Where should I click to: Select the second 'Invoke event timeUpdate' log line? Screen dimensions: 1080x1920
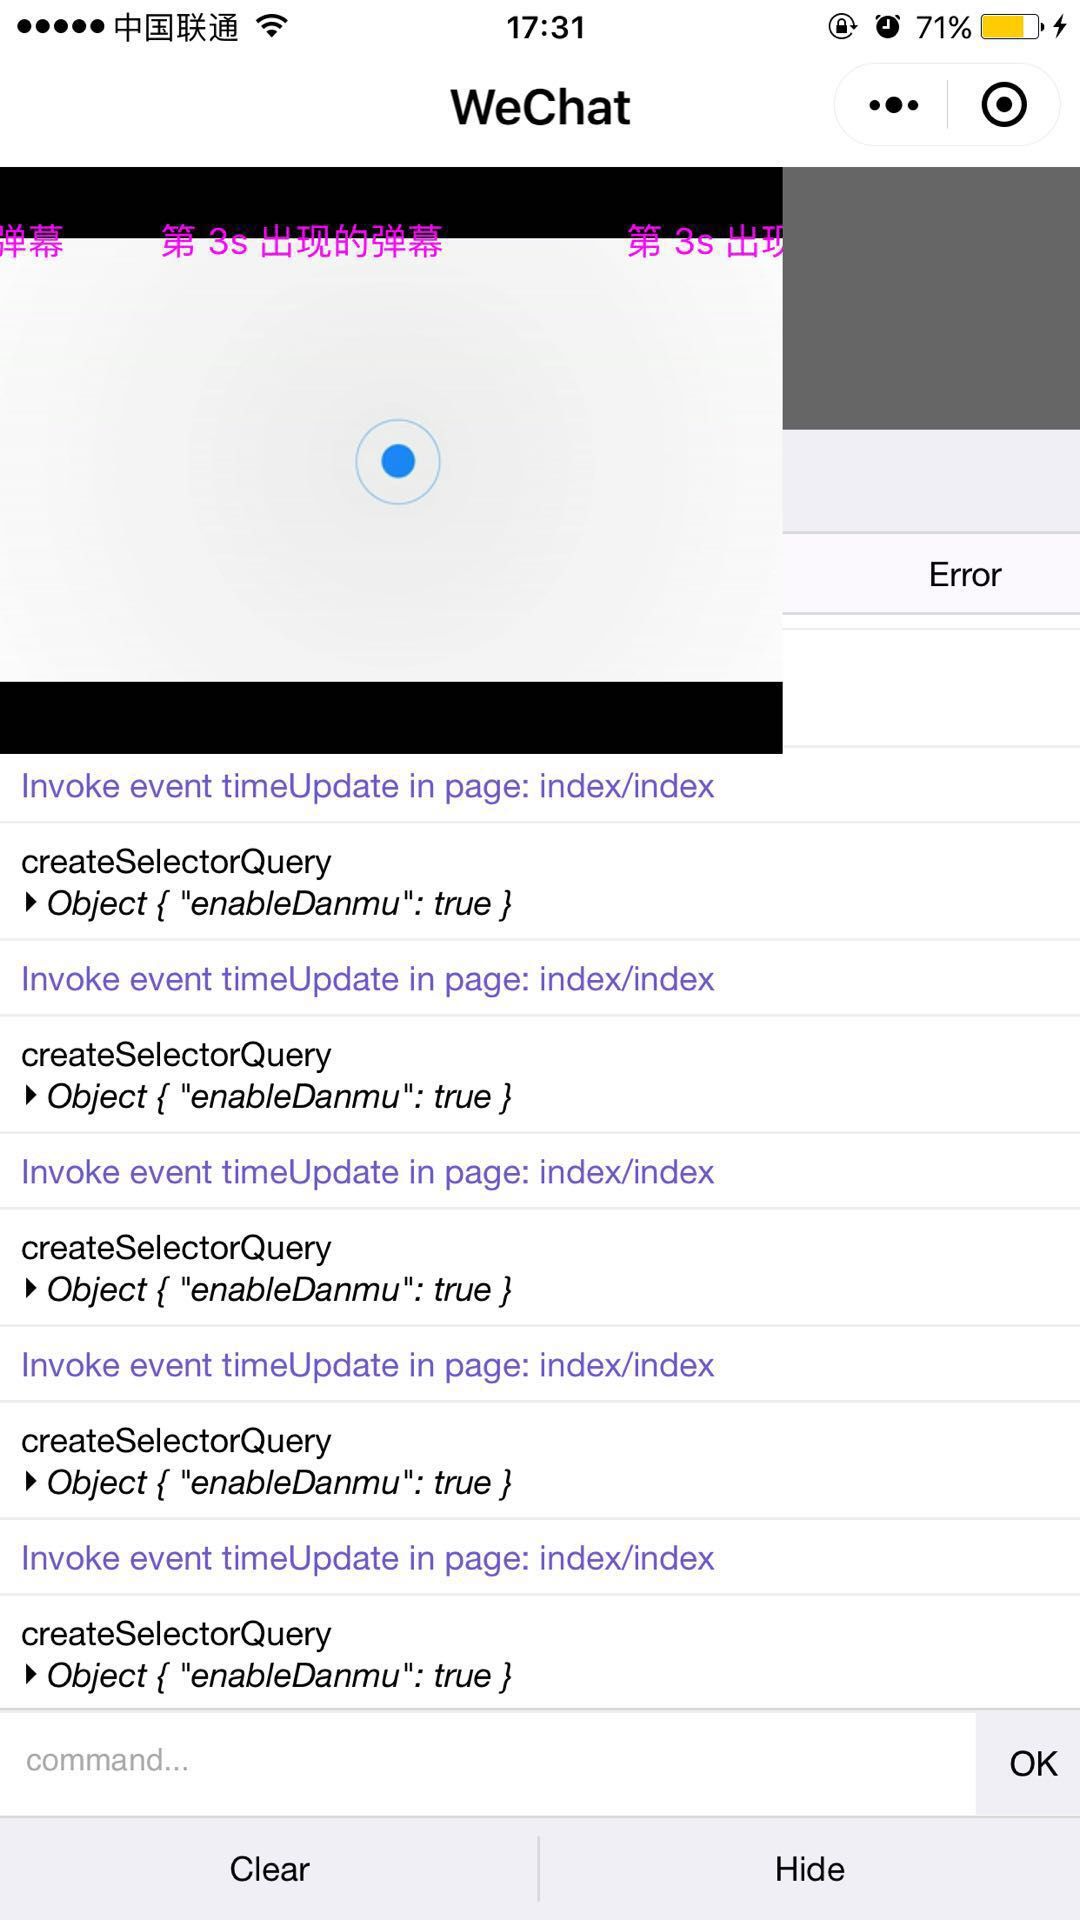pos(367,979)
